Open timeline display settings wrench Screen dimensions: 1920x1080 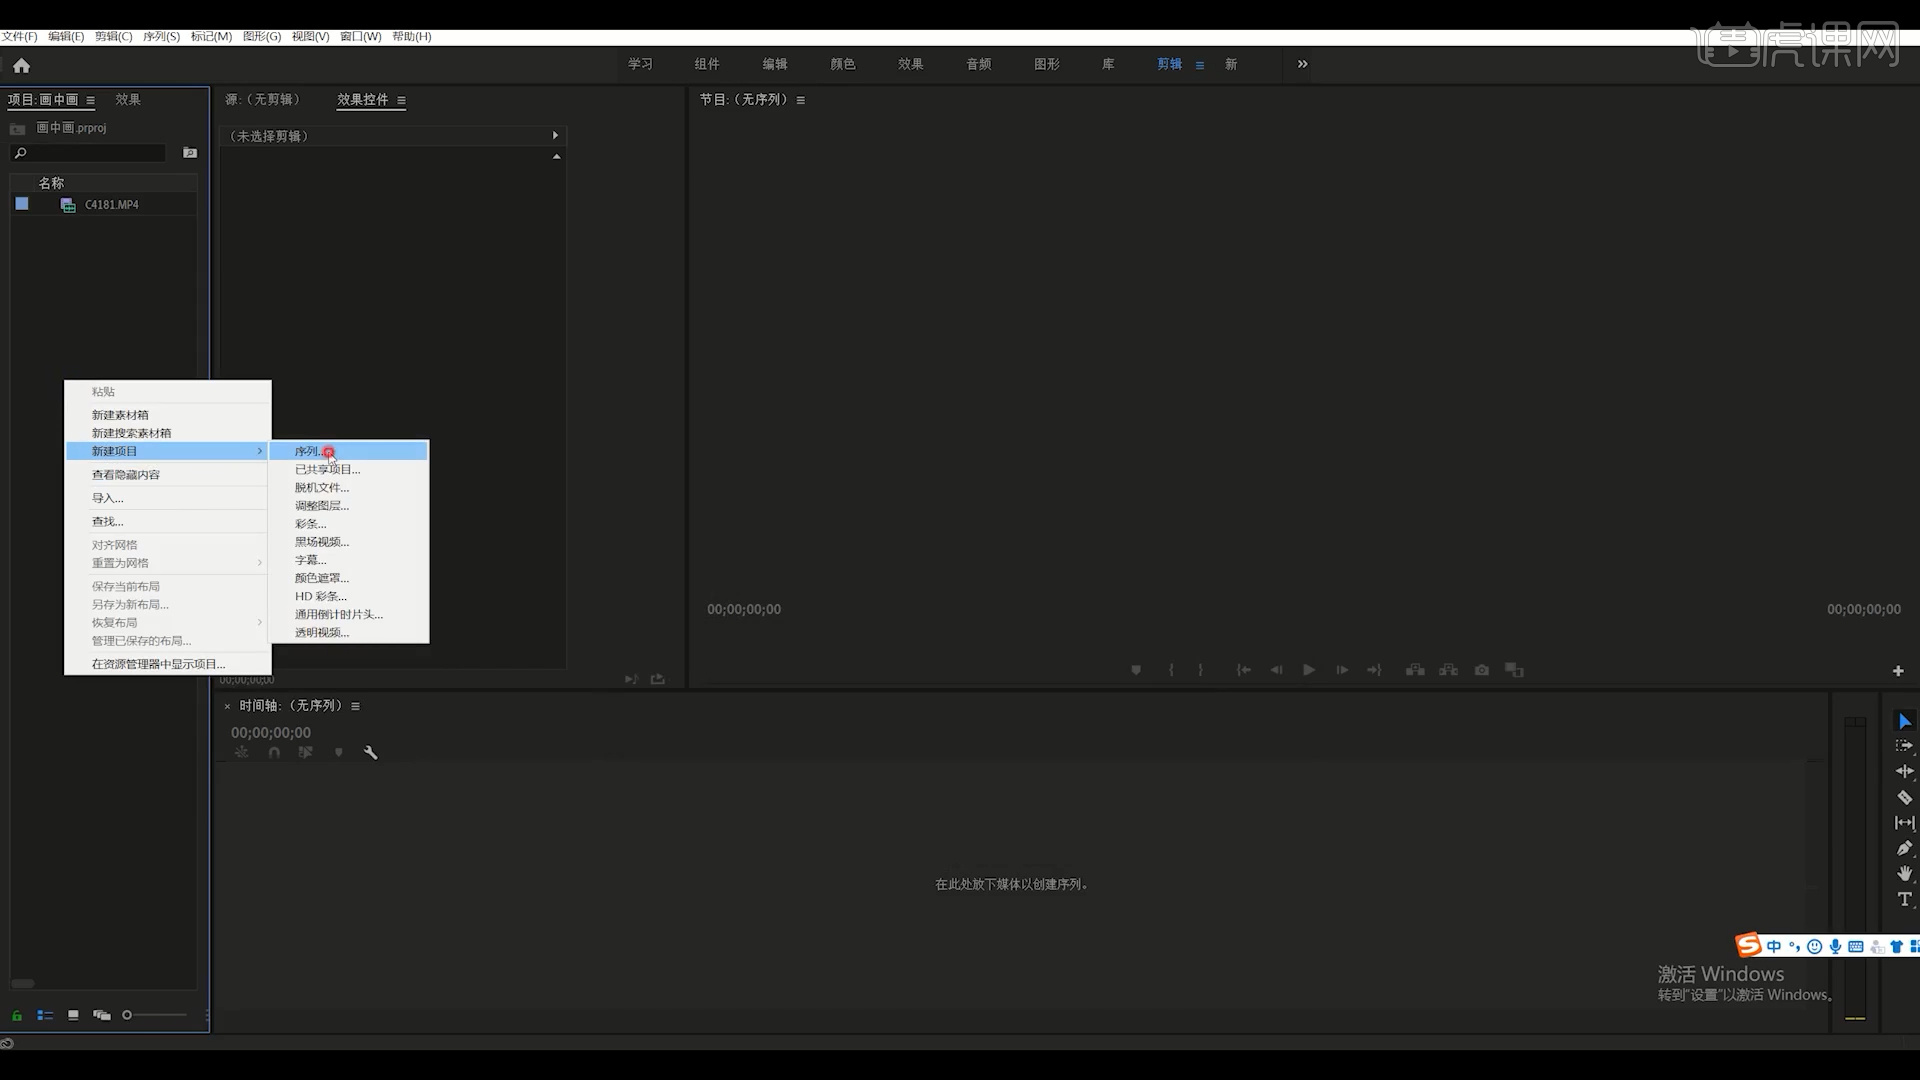pyautogui.click(x=370, y=753)
